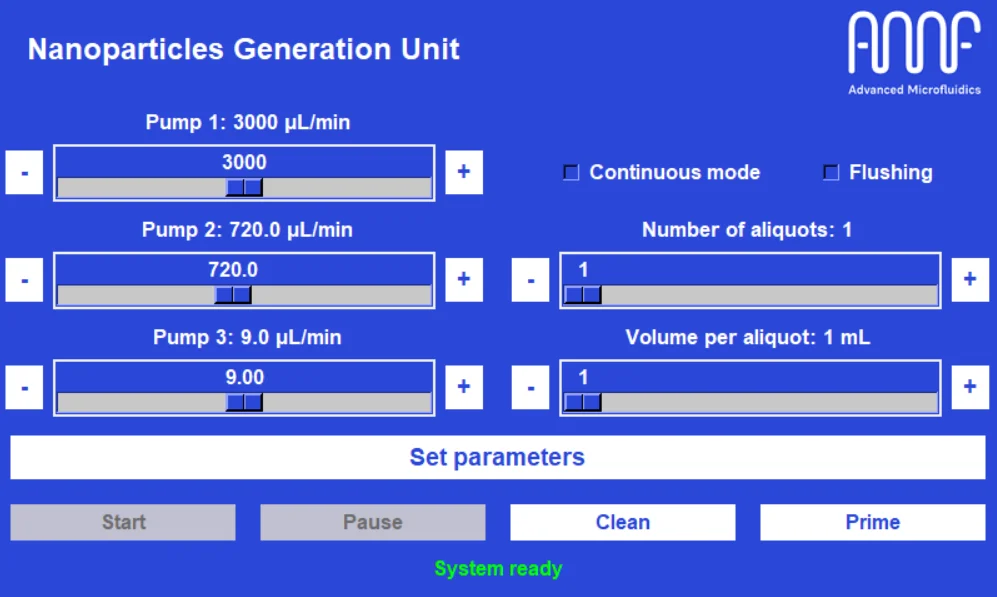This screenshot has width=997, height=597.
Task: Click the Pump 1 slider handle
Action: tap(243, 187)
